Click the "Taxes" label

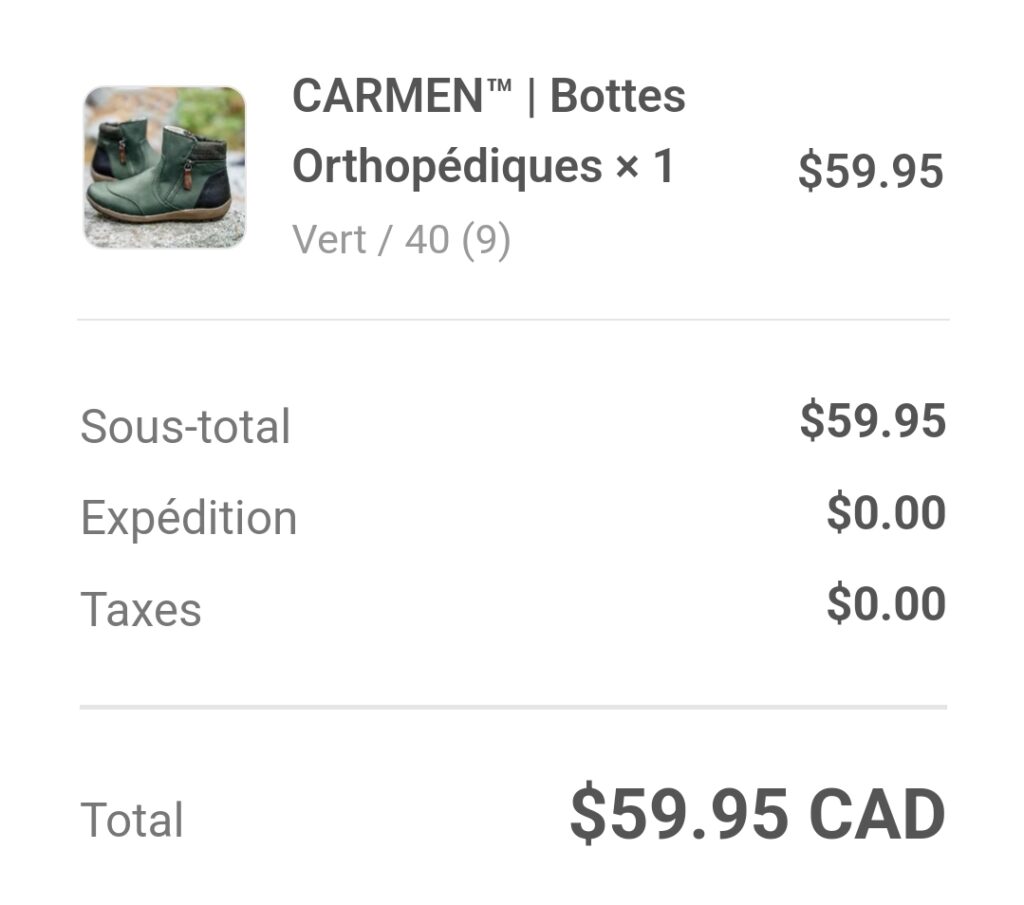point(141,609)
